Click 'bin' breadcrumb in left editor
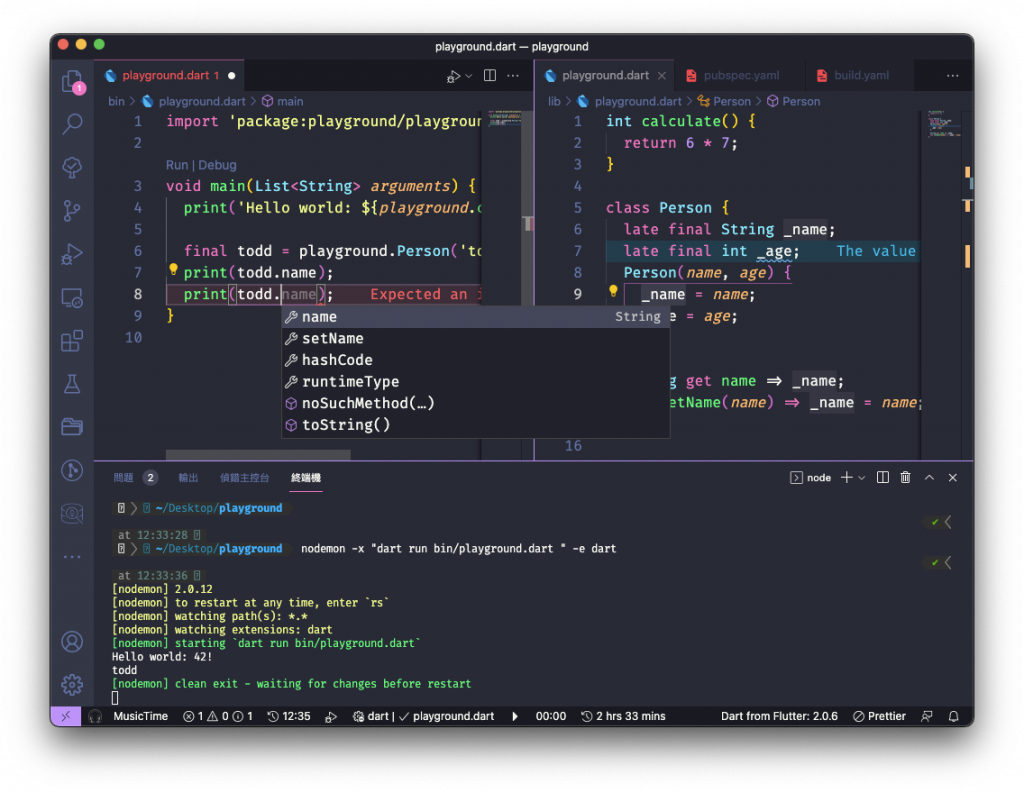The height and width of the screenshot is (793, 1024). 116,101
